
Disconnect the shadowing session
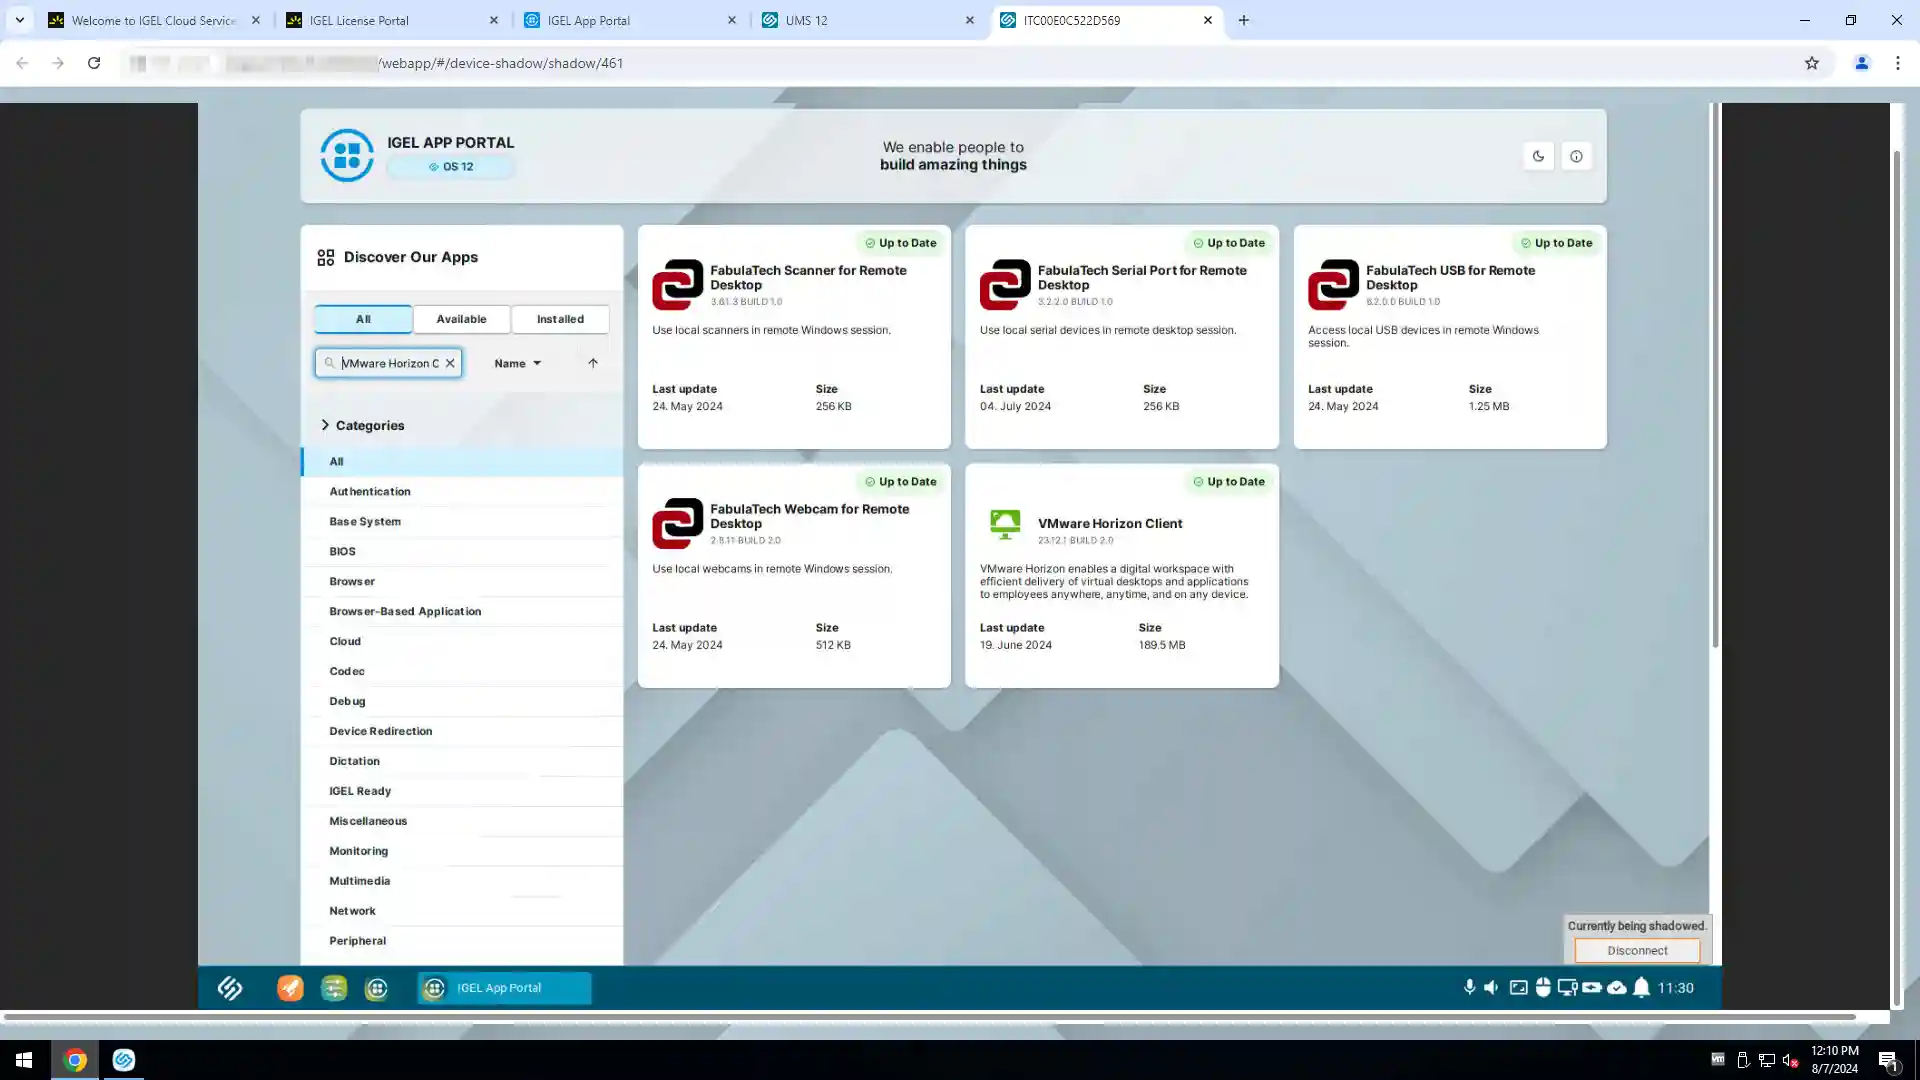click(x=1637, y=951)
